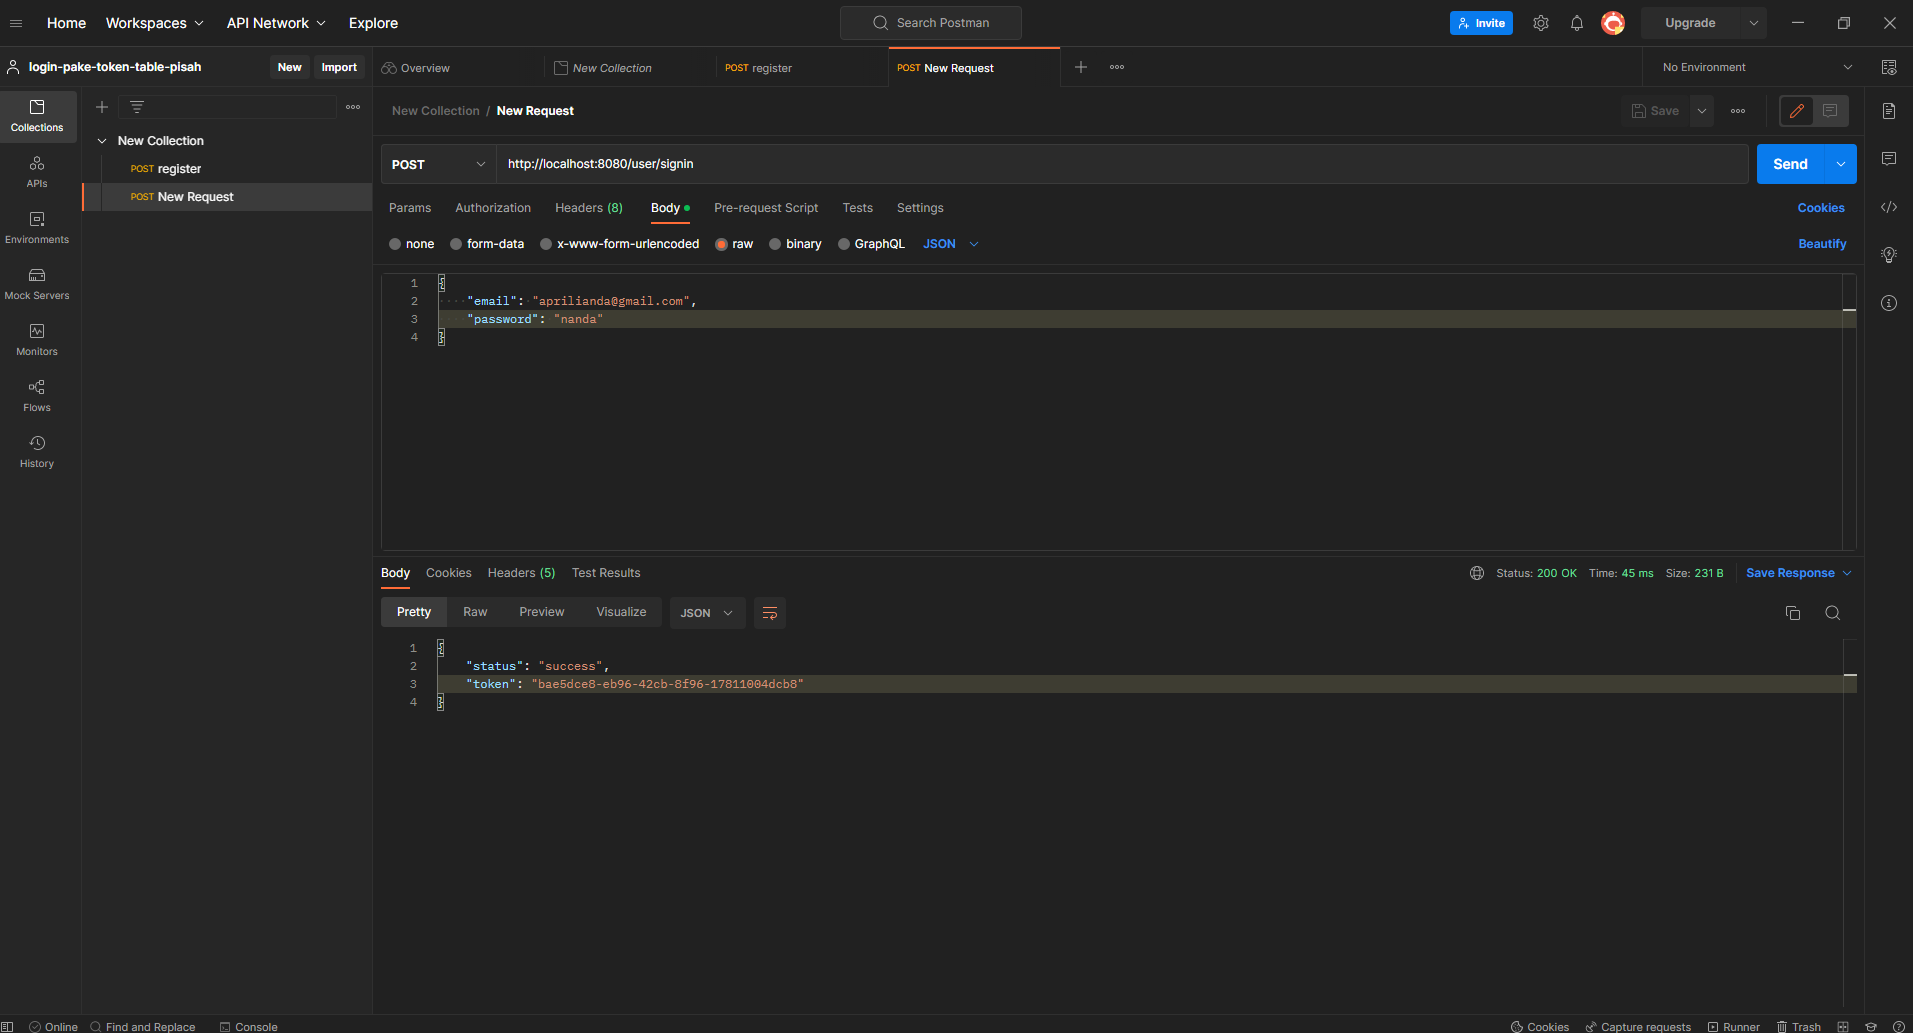This screenshot has height=1033, width=1913.
Task: Open Code snippet icon in right sidebar
Action: 1889,207
